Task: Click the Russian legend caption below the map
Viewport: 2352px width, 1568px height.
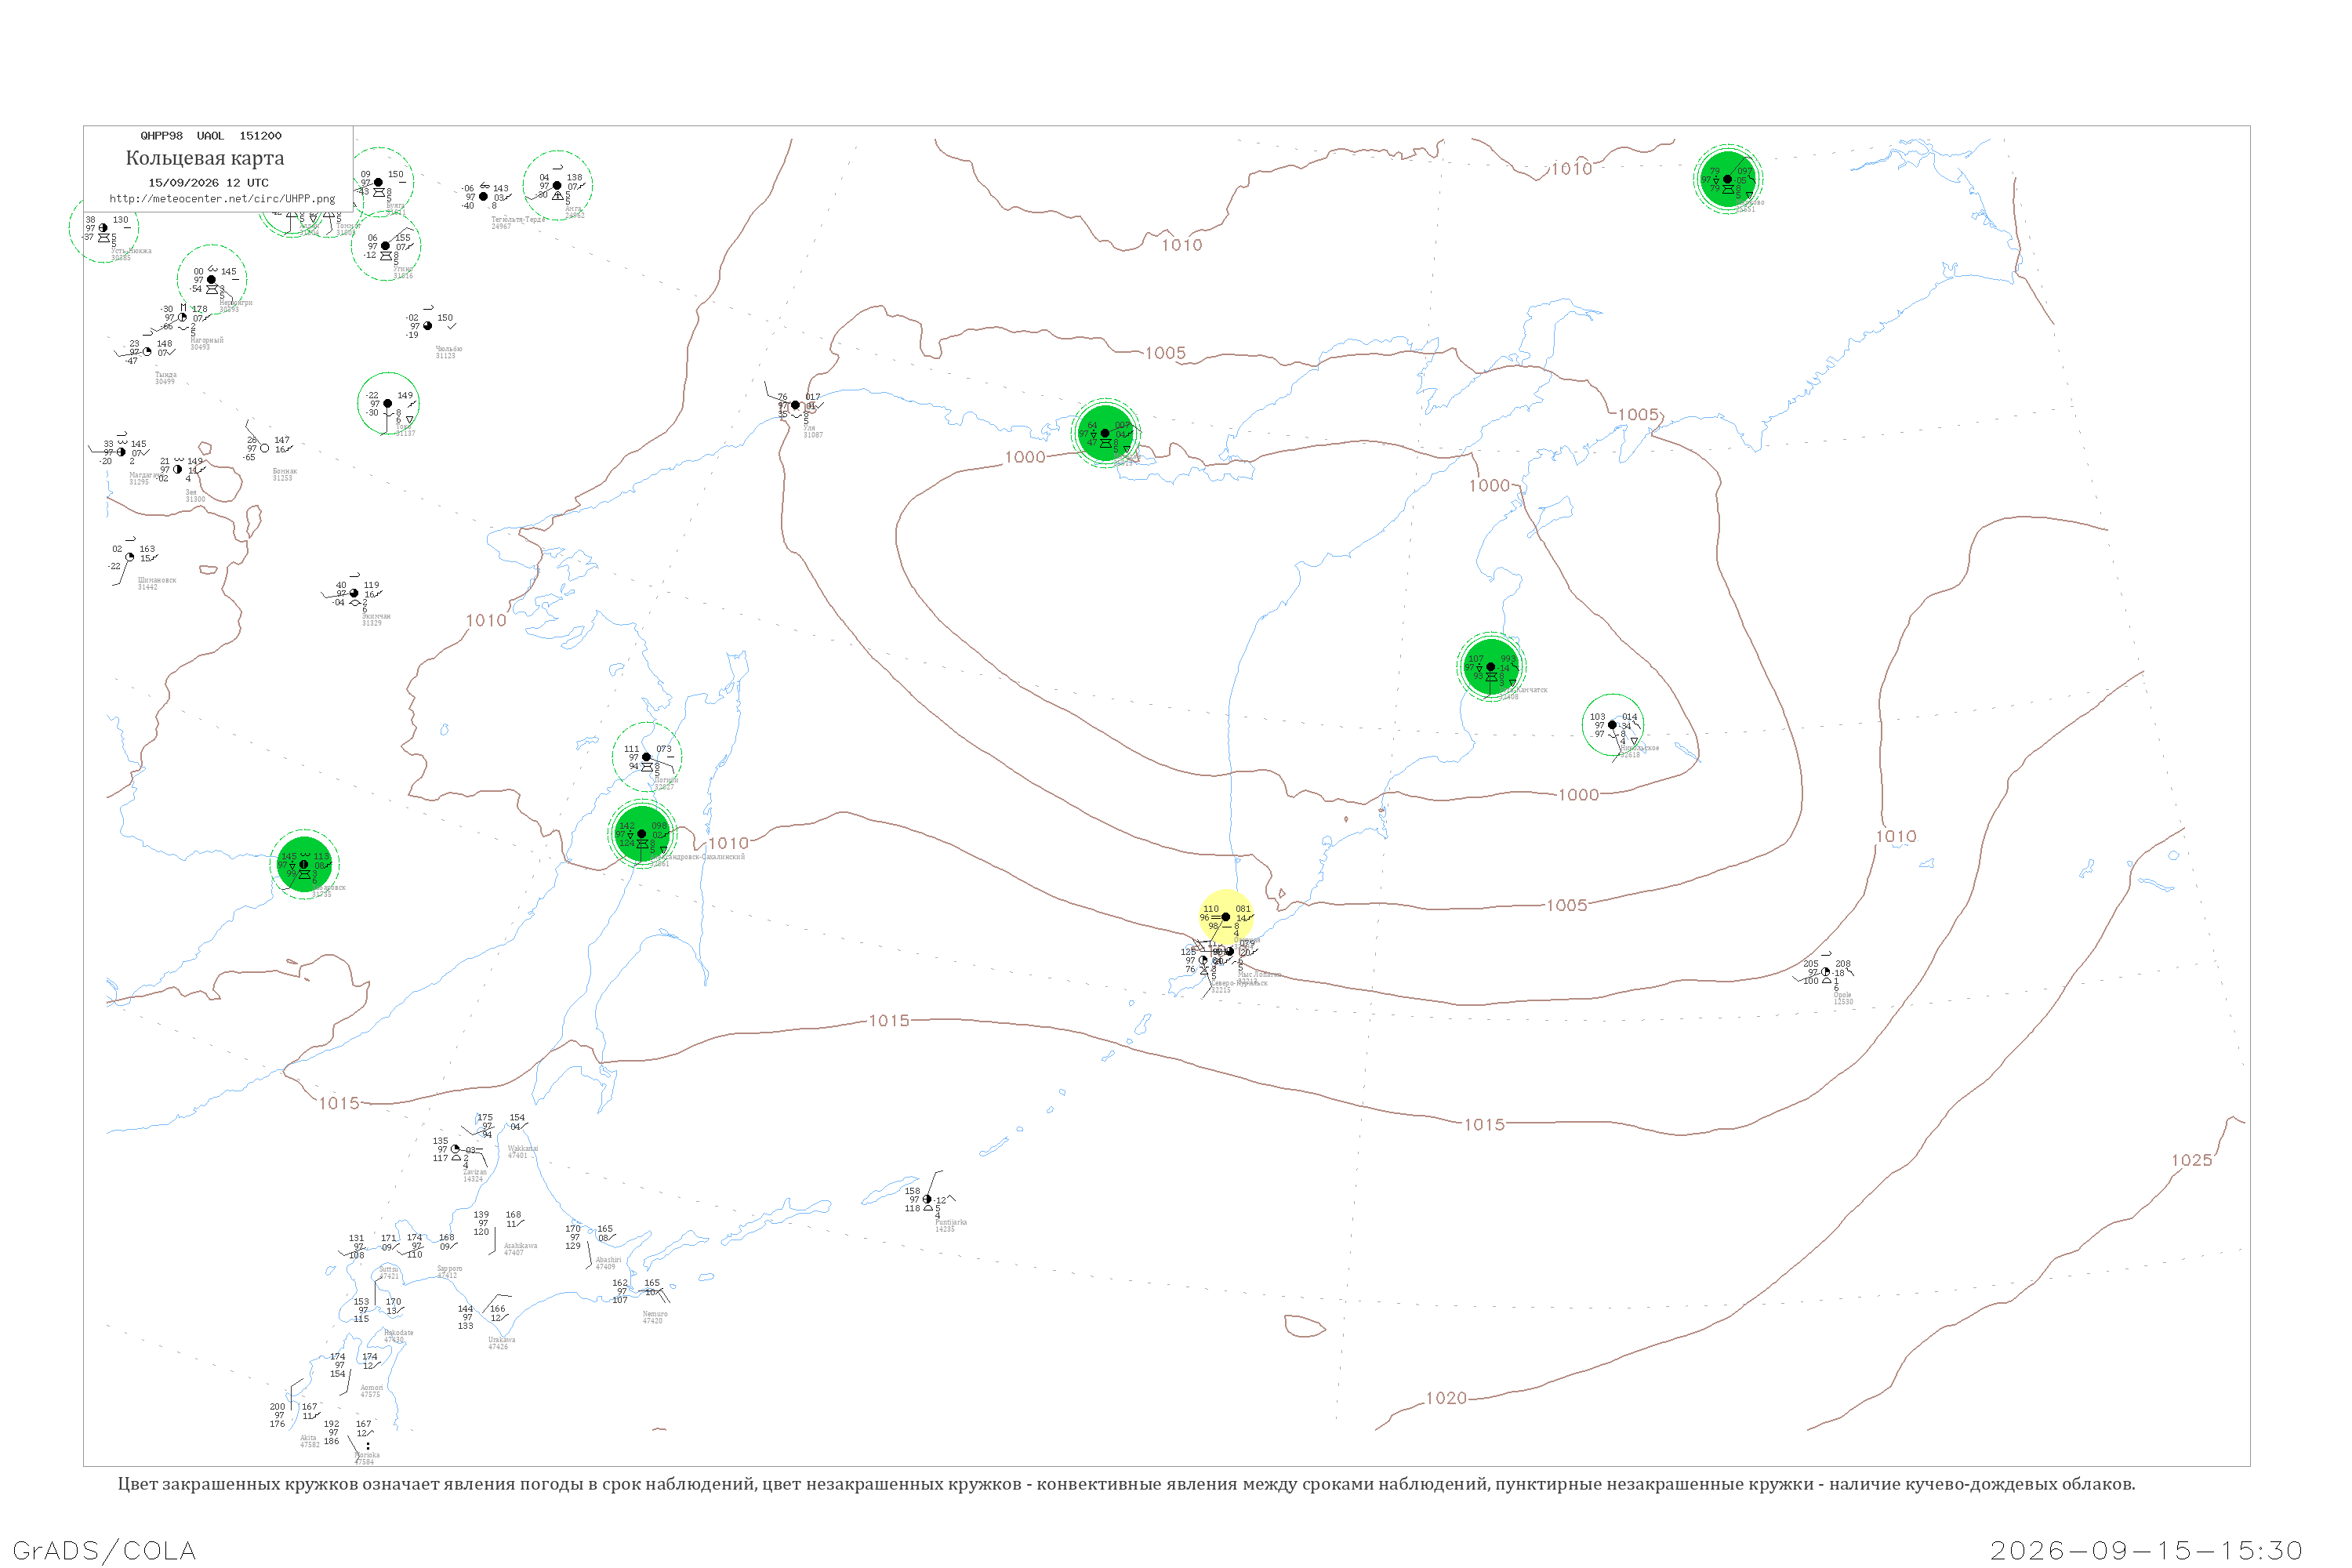Action: click(1126, 1484)
